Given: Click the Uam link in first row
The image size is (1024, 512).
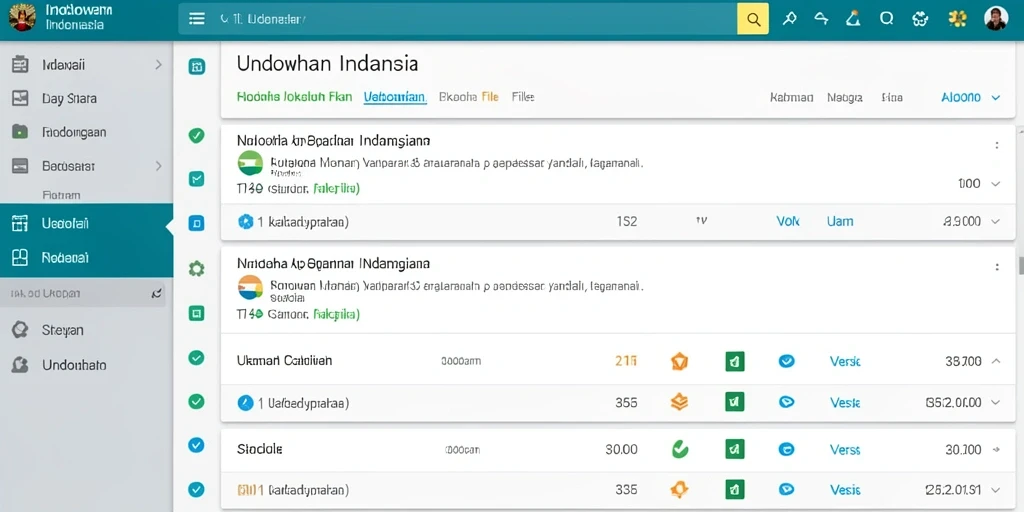Looking at the screenshot, I should click(840, 221).
